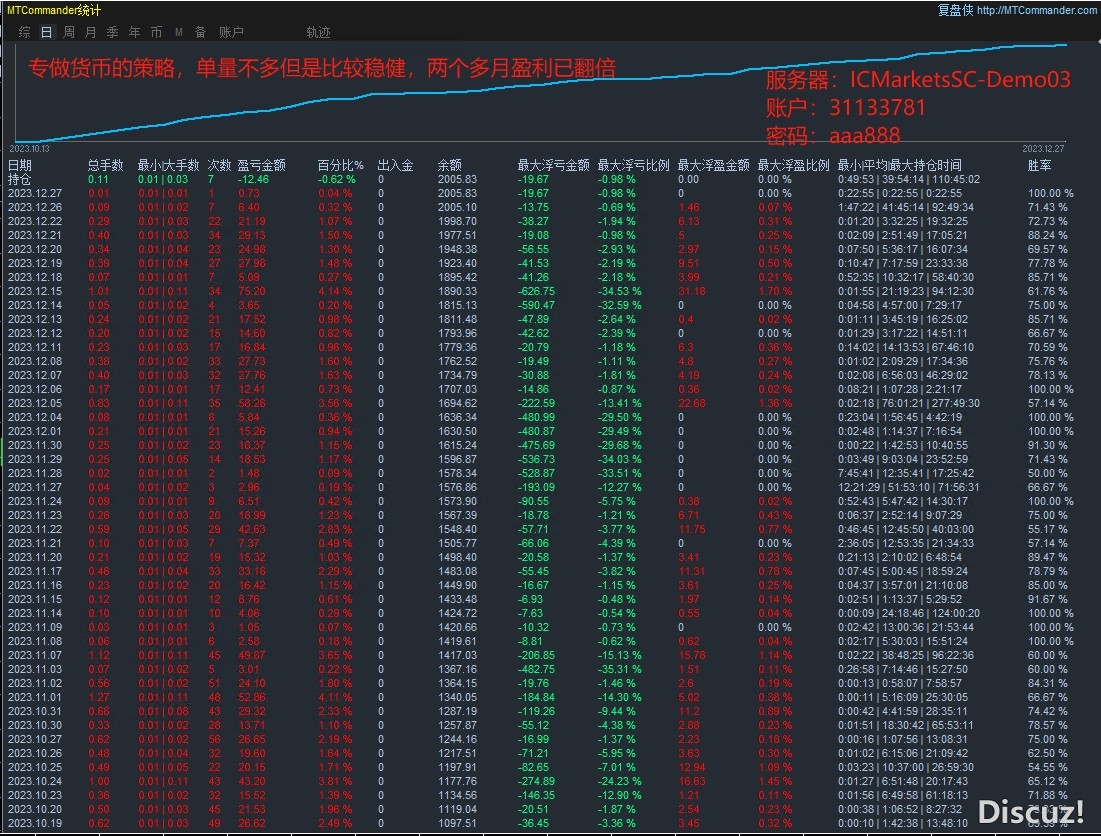Viewport: 1101px width, 836px height.
Task: Open the 轨迹 track tab
Action: [x=318, y=32]
